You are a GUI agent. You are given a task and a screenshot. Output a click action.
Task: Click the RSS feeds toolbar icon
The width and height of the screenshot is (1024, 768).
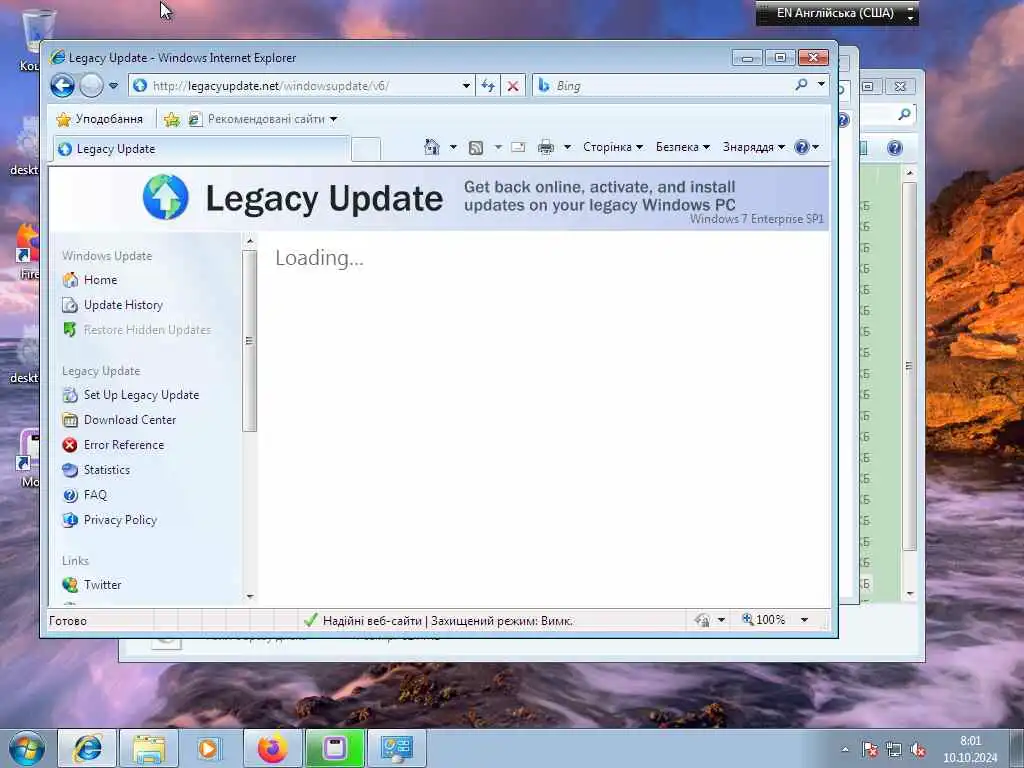(x=476, y=148)
